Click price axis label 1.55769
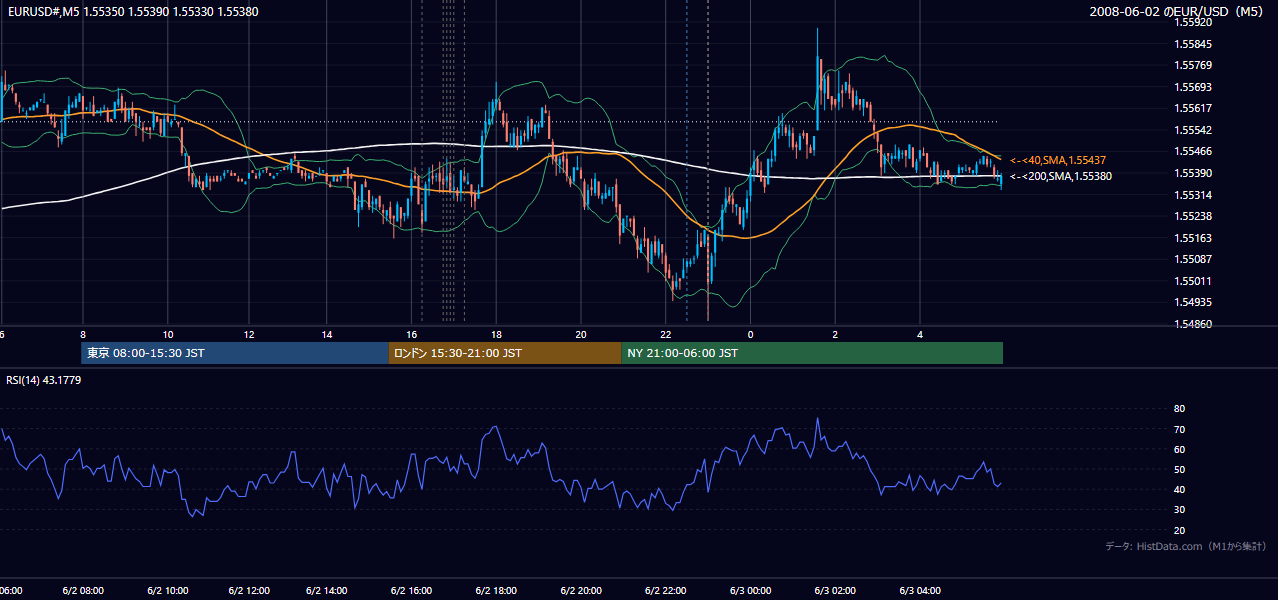 tap(1195, 66)
